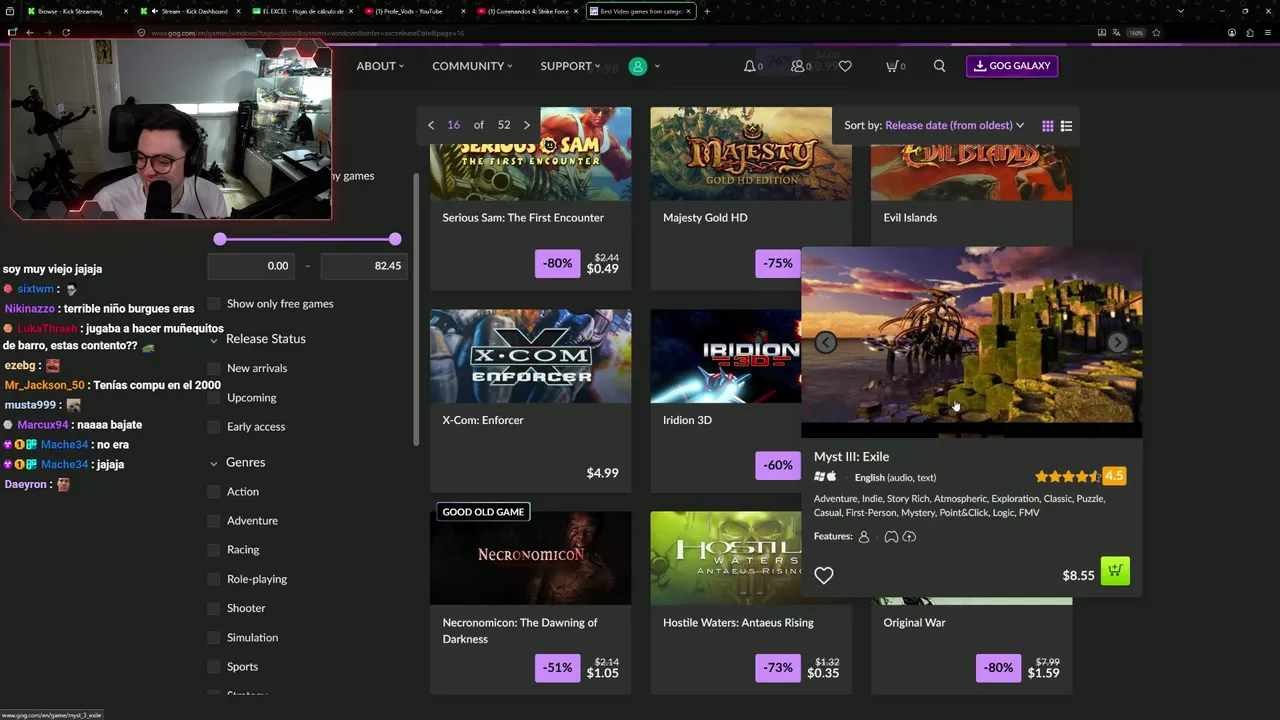1280x720 pixels.
Task: Open the green user account avatar
Action: [x=638, y=66]
